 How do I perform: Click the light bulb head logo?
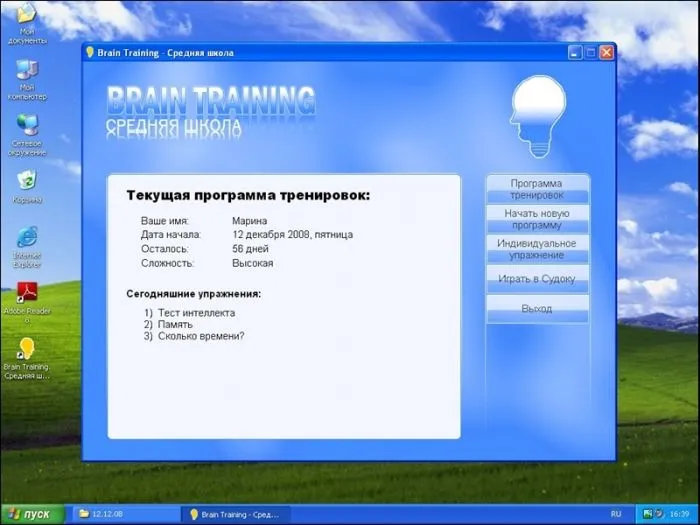538,117
